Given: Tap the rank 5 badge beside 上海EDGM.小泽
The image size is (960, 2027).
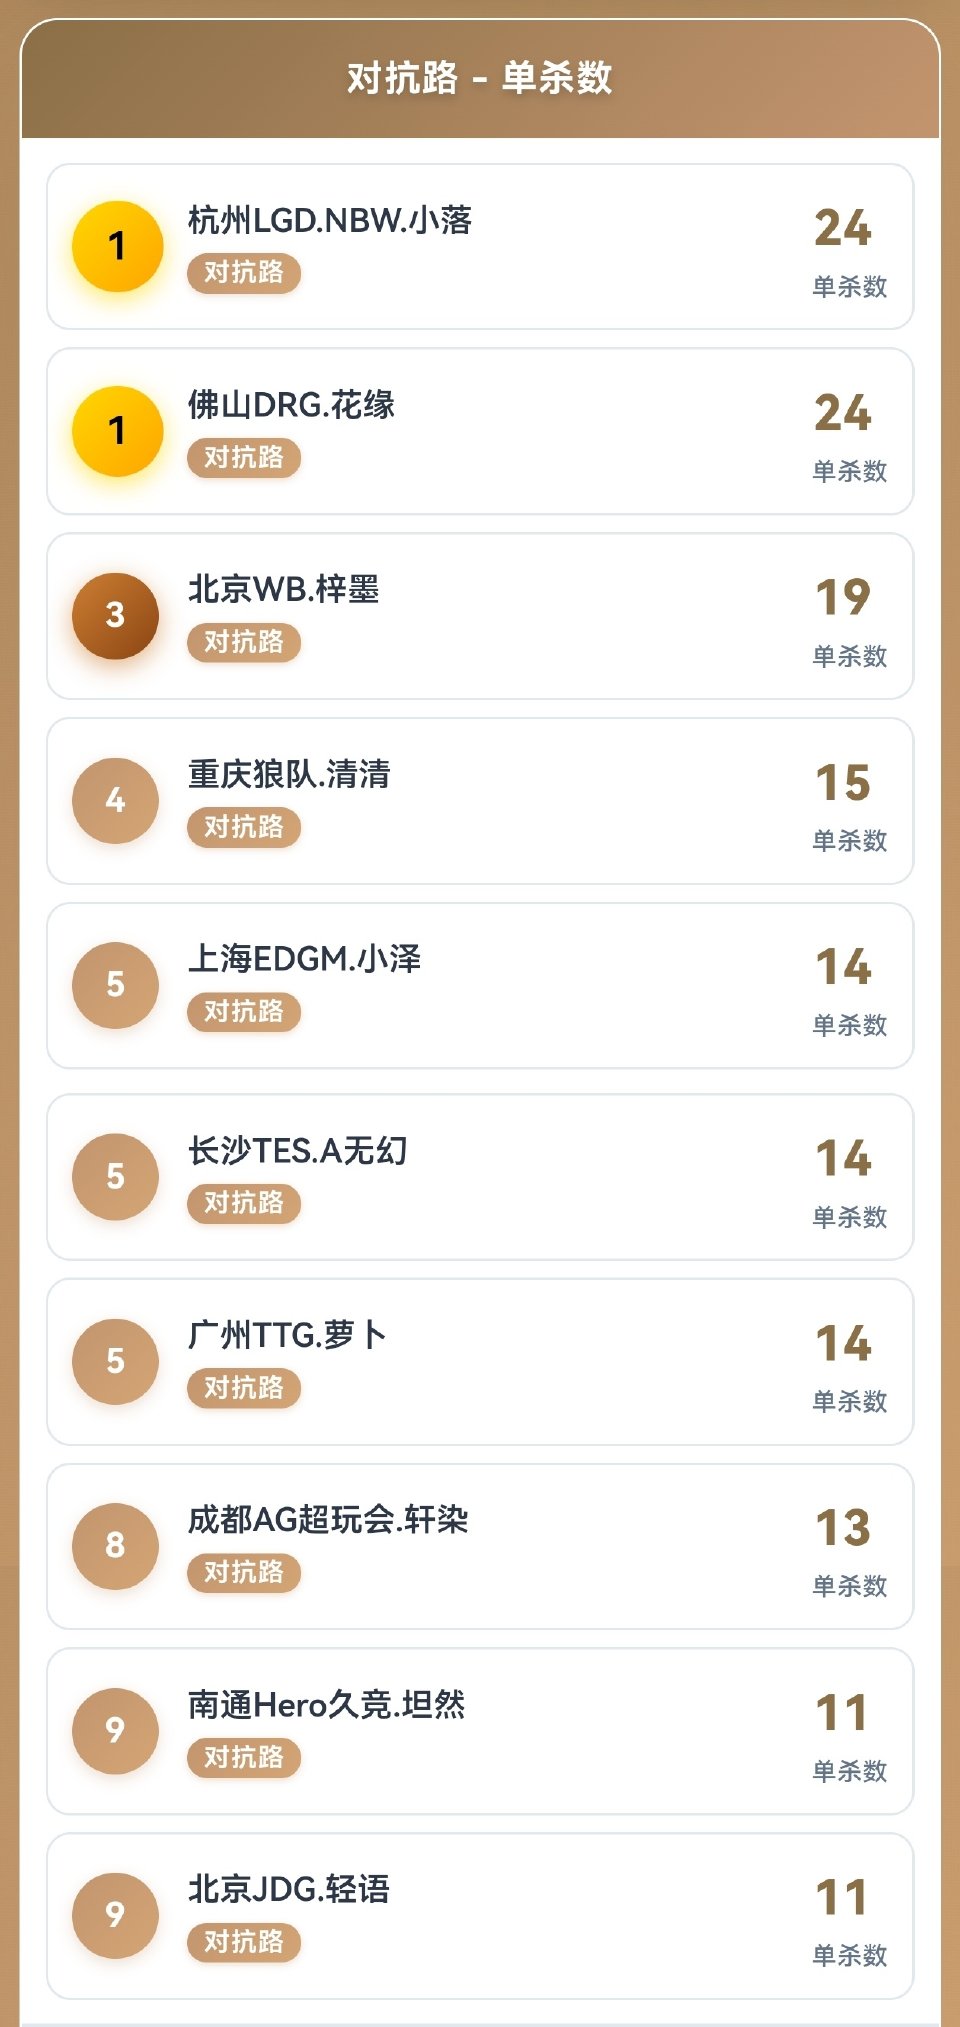Looking at the screenshot, I should 116,985.
